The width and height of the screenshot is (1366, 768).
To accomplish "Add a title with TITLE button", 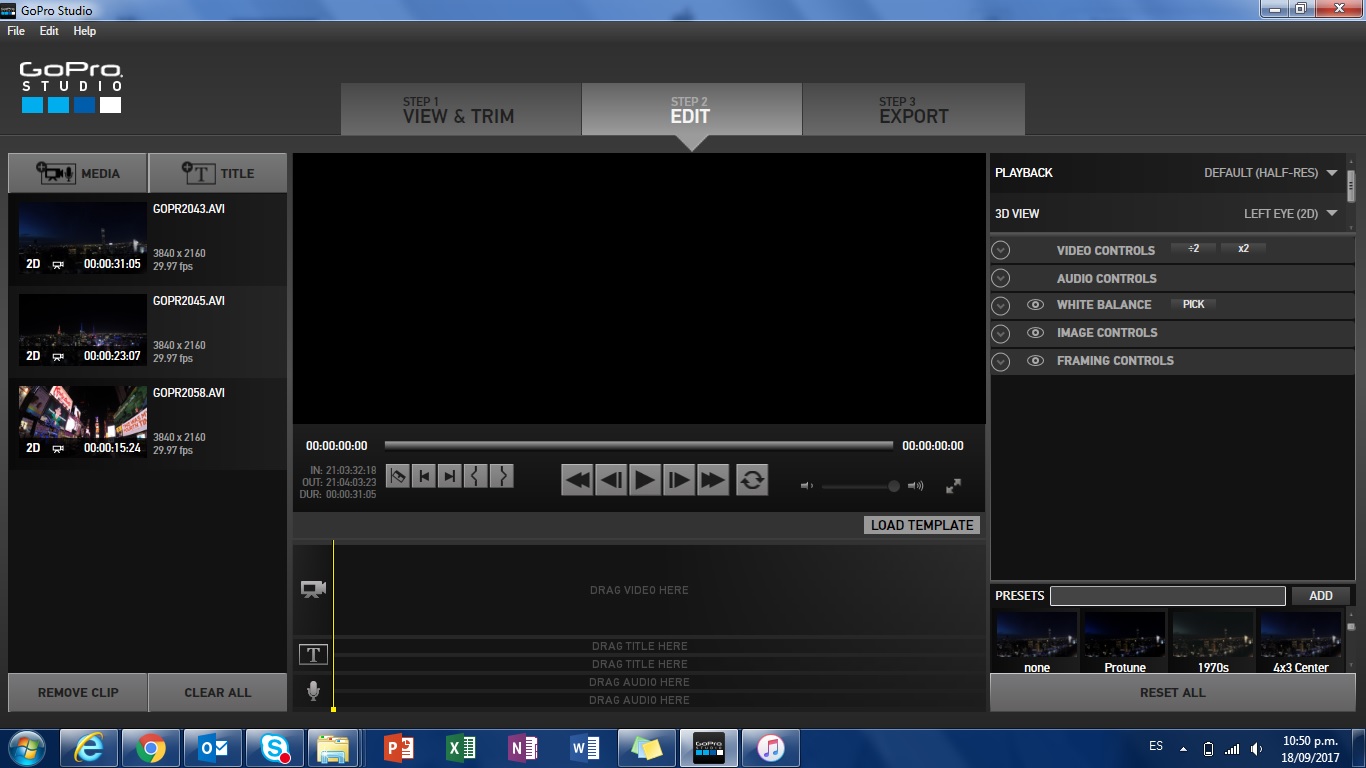I will 218,173.
